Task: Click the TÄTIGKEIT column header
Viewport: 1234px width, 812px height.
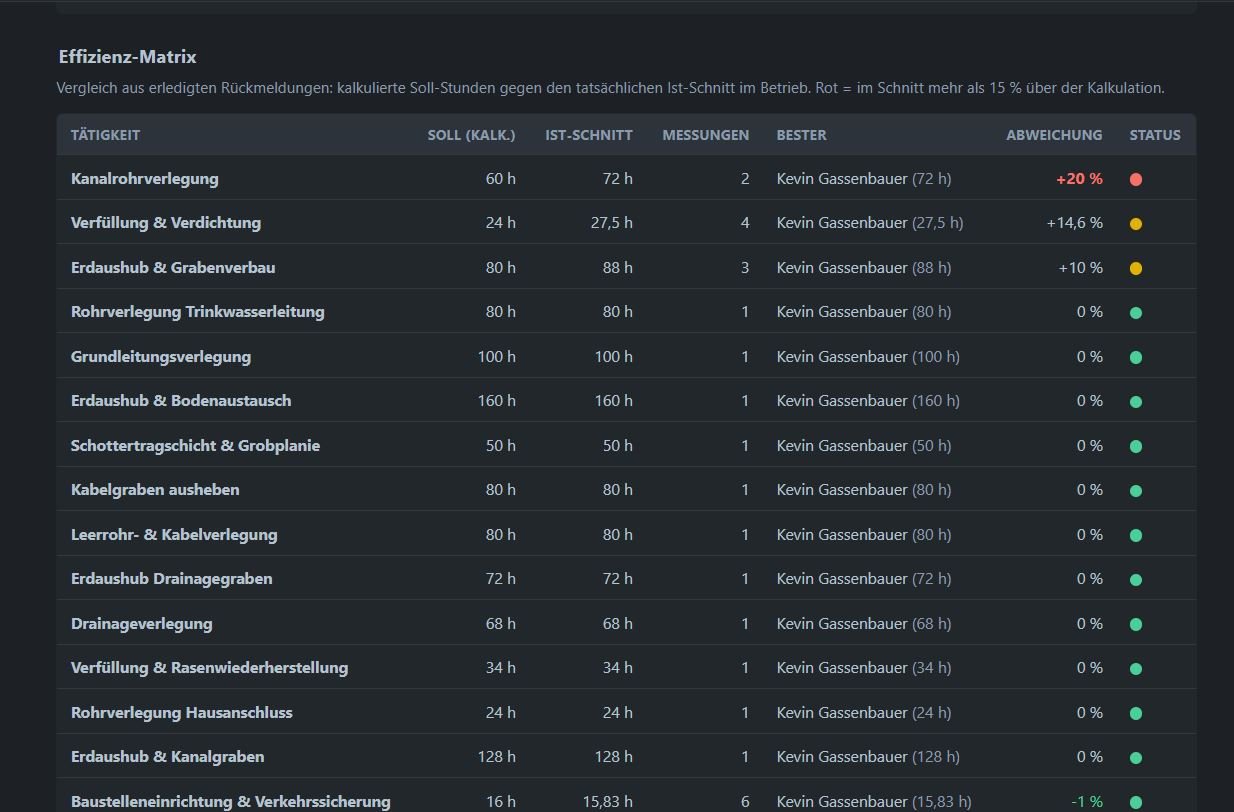Action: coord(105,135)
